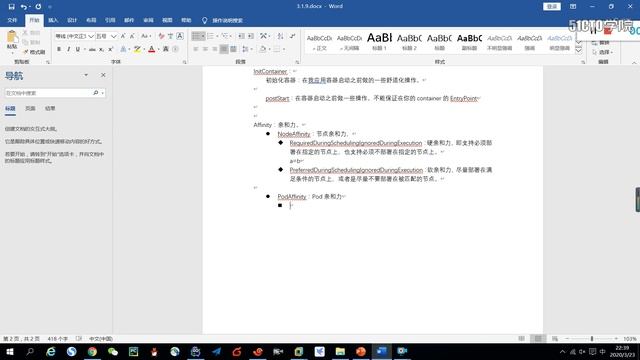
Task: Open Chrome from the taskbar
Action: pyautogui.click(x=92, y=351)
